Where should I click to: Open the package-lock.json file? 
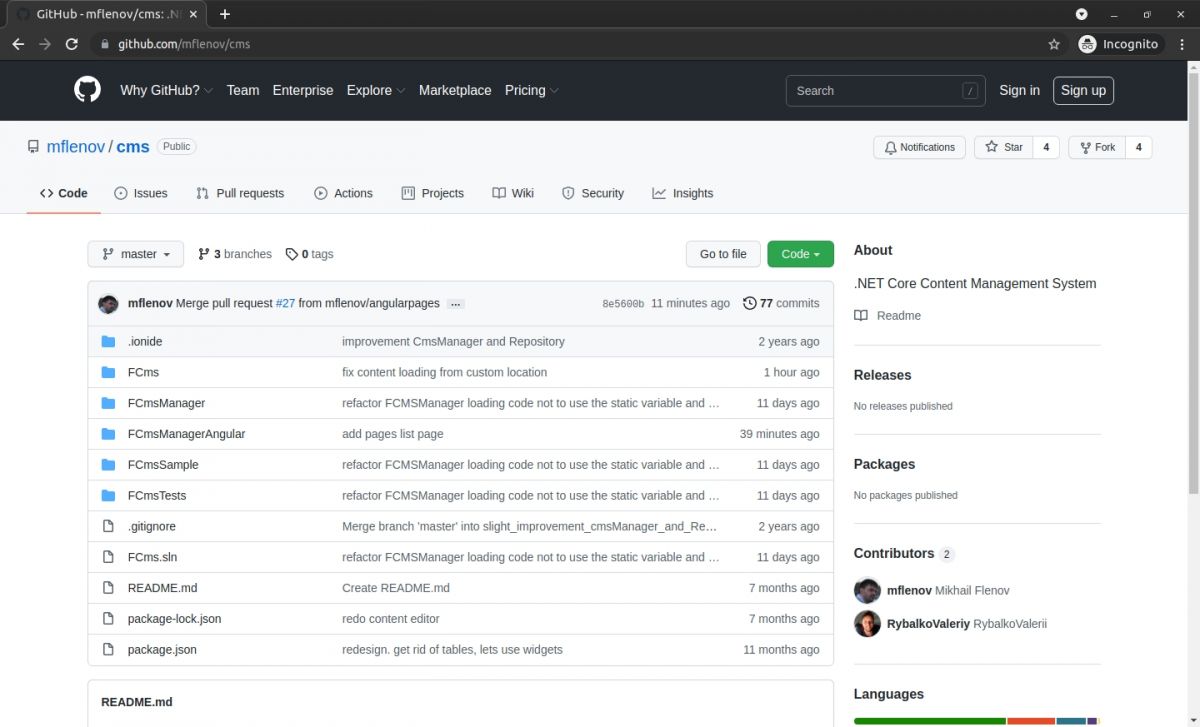click(174, 619)
